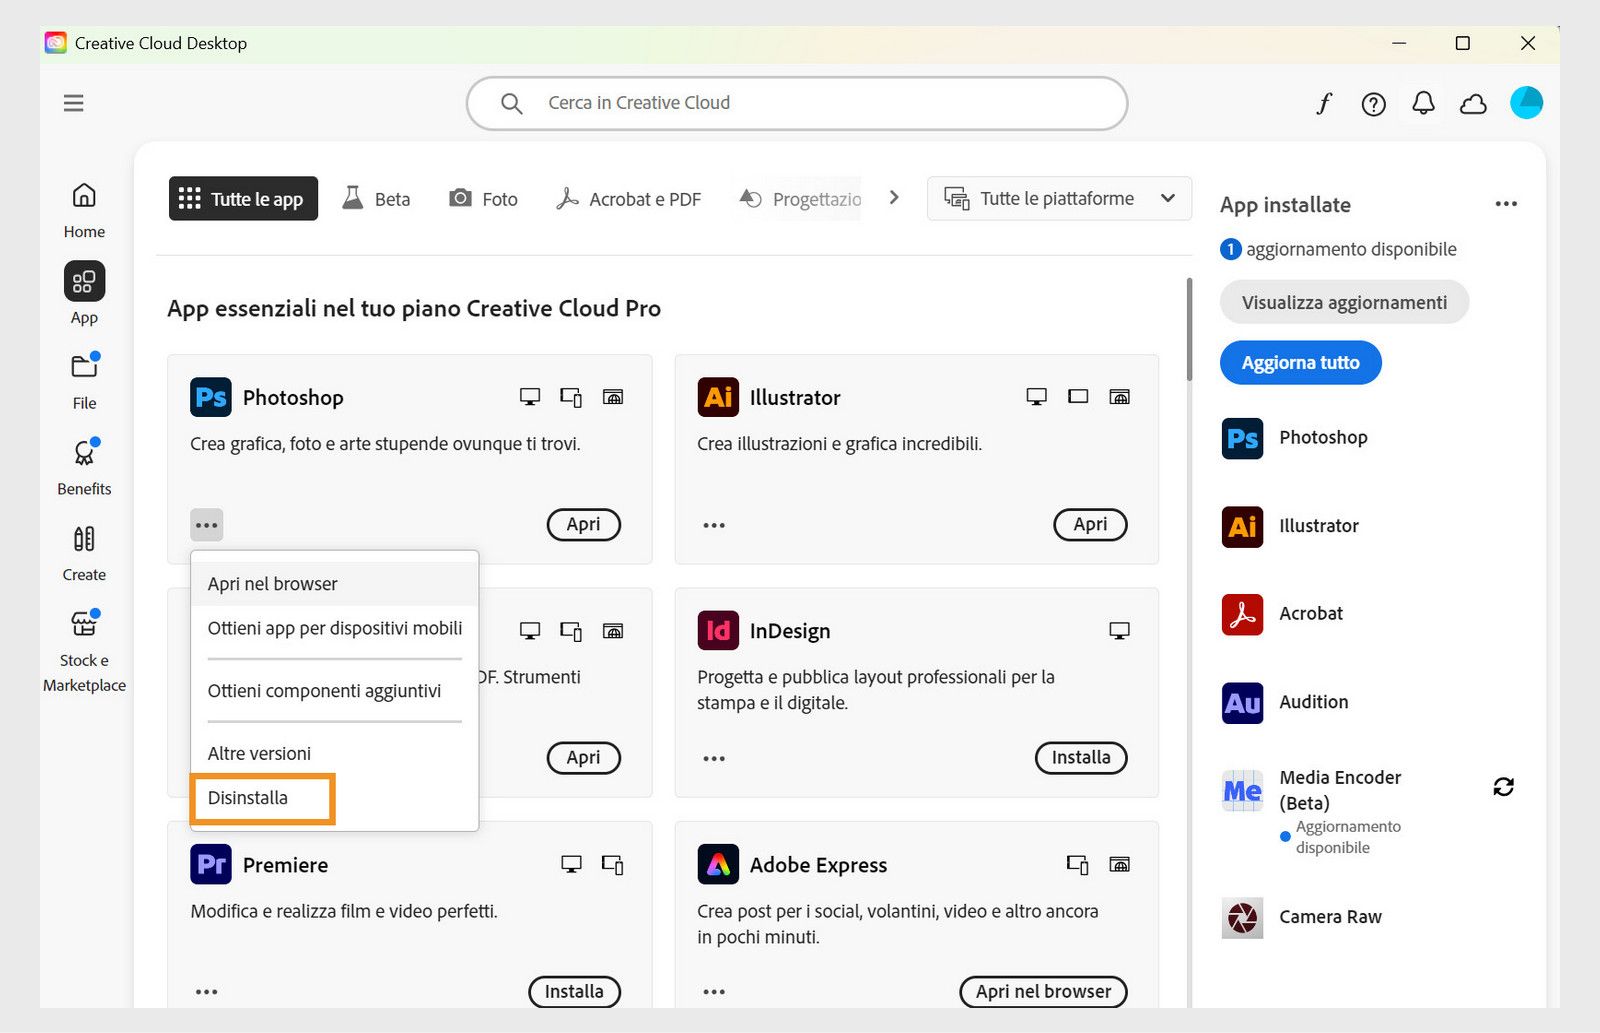Select Disinstalla in the Photoshop context menu
This screenshot has height=1033, width=1600.
(x=246, y=798)
